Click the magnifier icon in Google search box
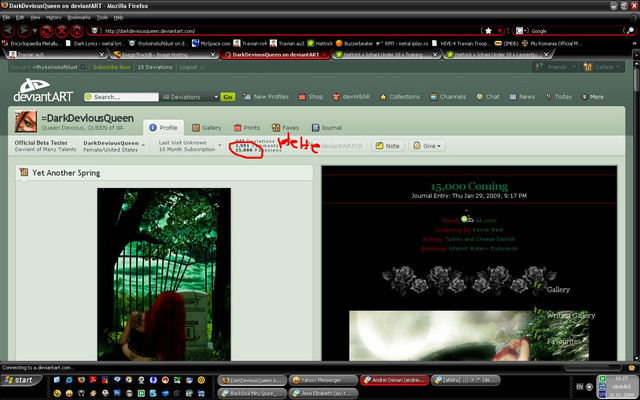Image resolution: width=640 pixels, height=400 pixels. 631,31
